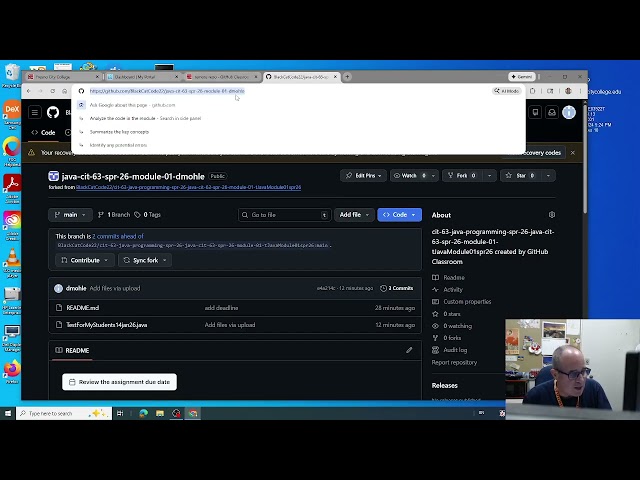This screenshot has height=480, width=640.
Task: Switch to the Code repository tab
Action: [44, 132]
